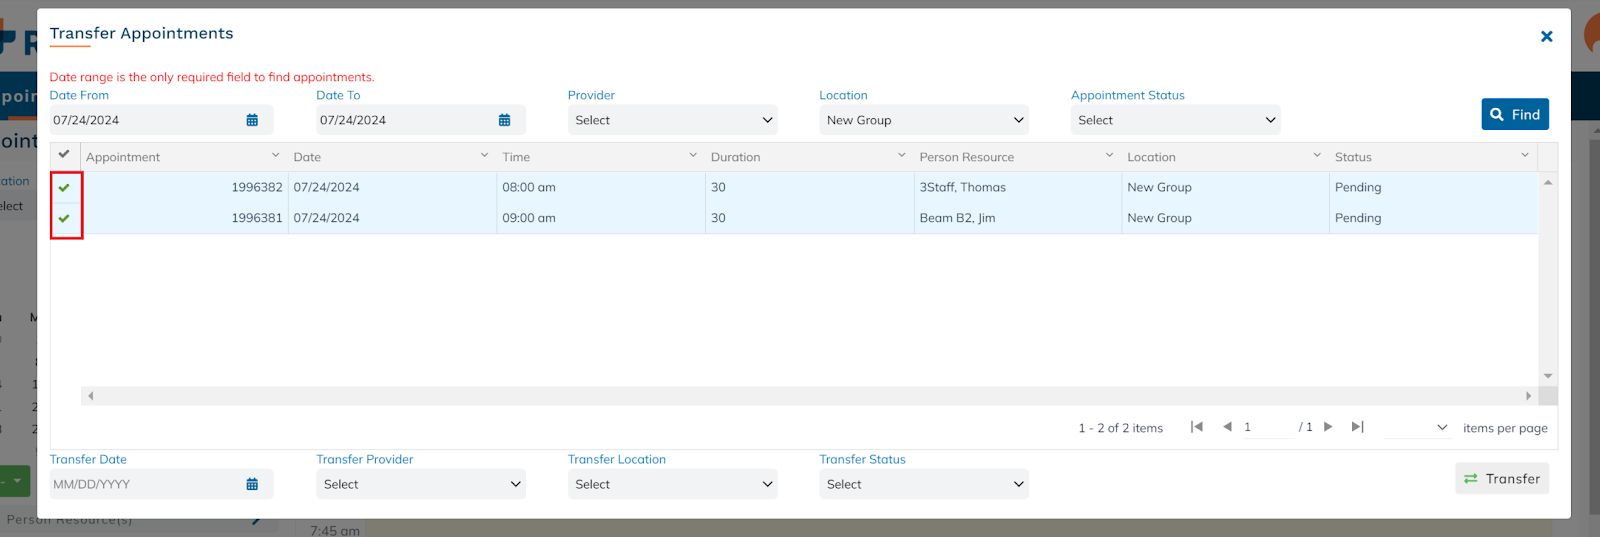Viewport: 1600px width, 537px height.
Task: Open the Date From calendar picker
Action: pyautogui.click(x=252, y=120)
